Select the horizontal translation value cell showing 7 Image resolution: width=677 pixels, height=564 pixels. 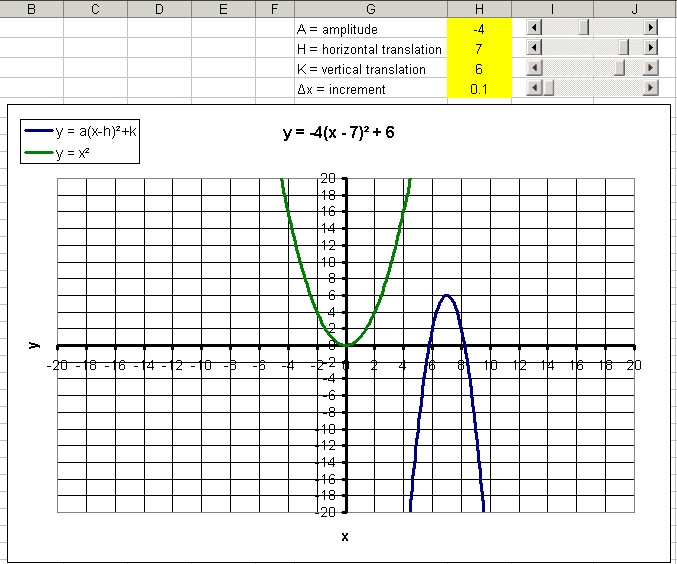coord(478,49)
